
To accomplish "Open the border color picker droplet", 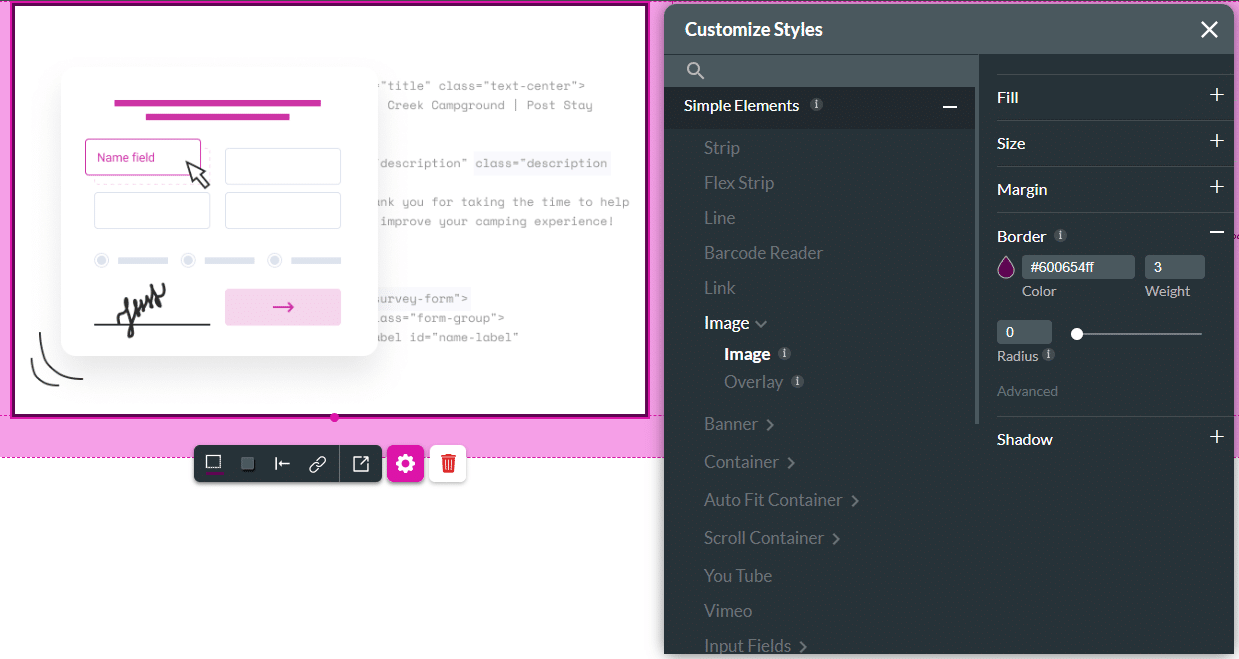I will point(1006,268).
